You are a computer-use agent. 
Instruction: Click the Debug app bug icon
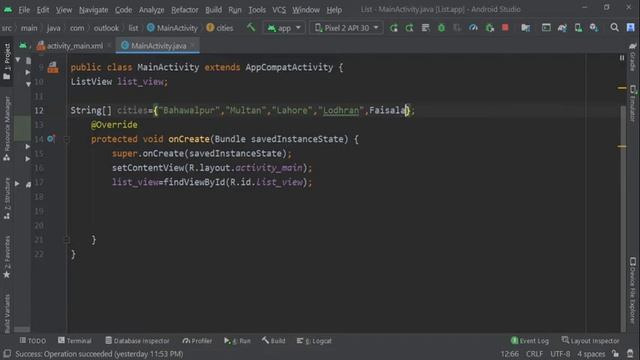click(x=441, y=28)
